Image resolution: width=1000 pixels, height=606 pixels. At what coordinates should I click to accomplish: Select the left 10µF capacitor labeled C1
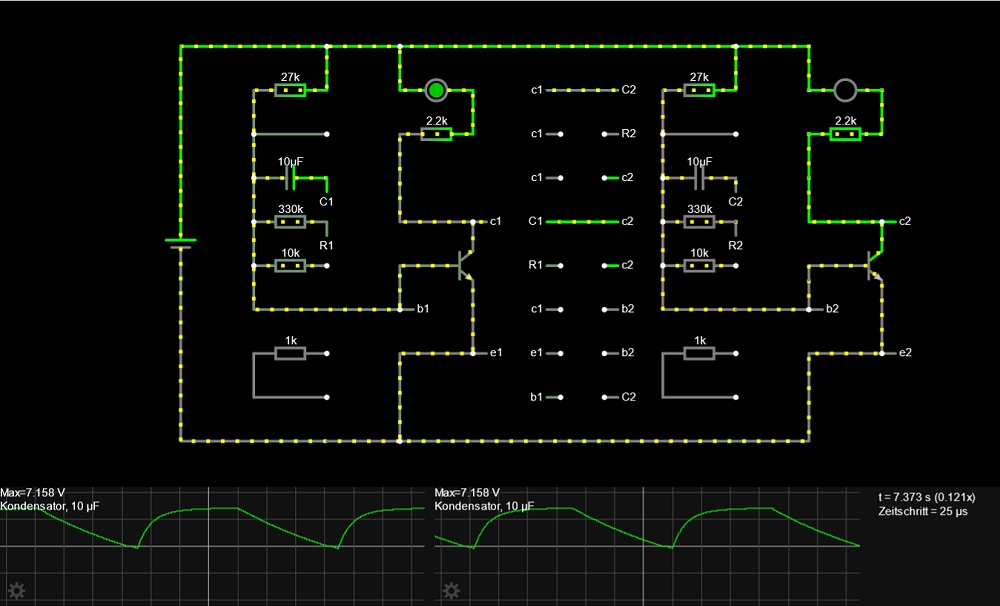291,178
